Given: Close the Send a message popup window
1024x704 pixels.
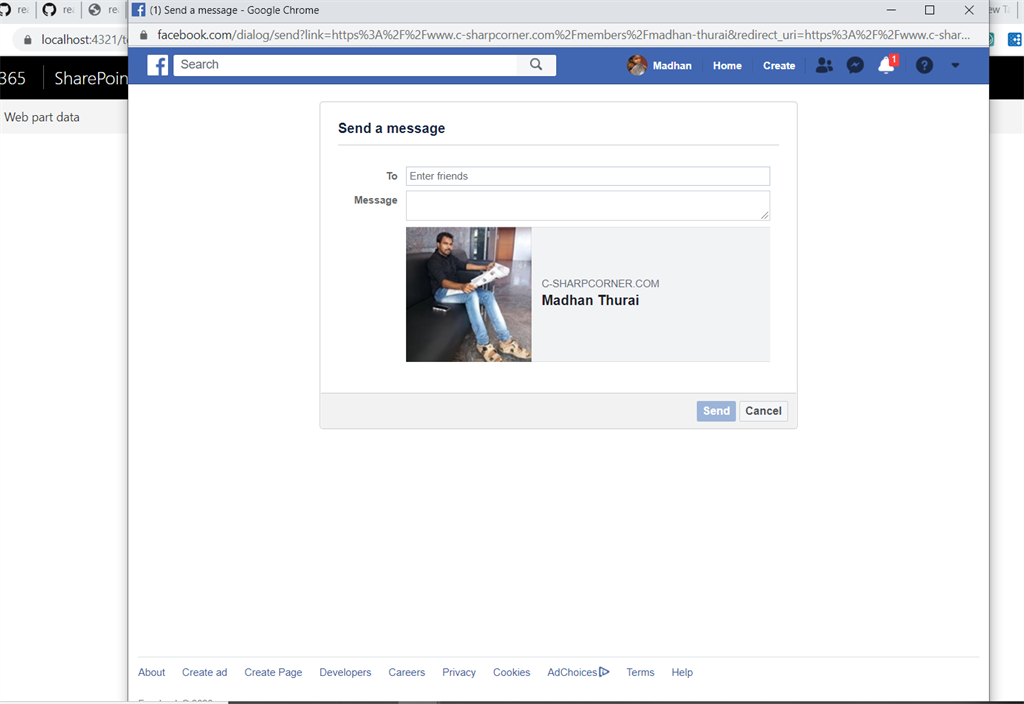Looking at the screenshot, I should coord(969,10).
